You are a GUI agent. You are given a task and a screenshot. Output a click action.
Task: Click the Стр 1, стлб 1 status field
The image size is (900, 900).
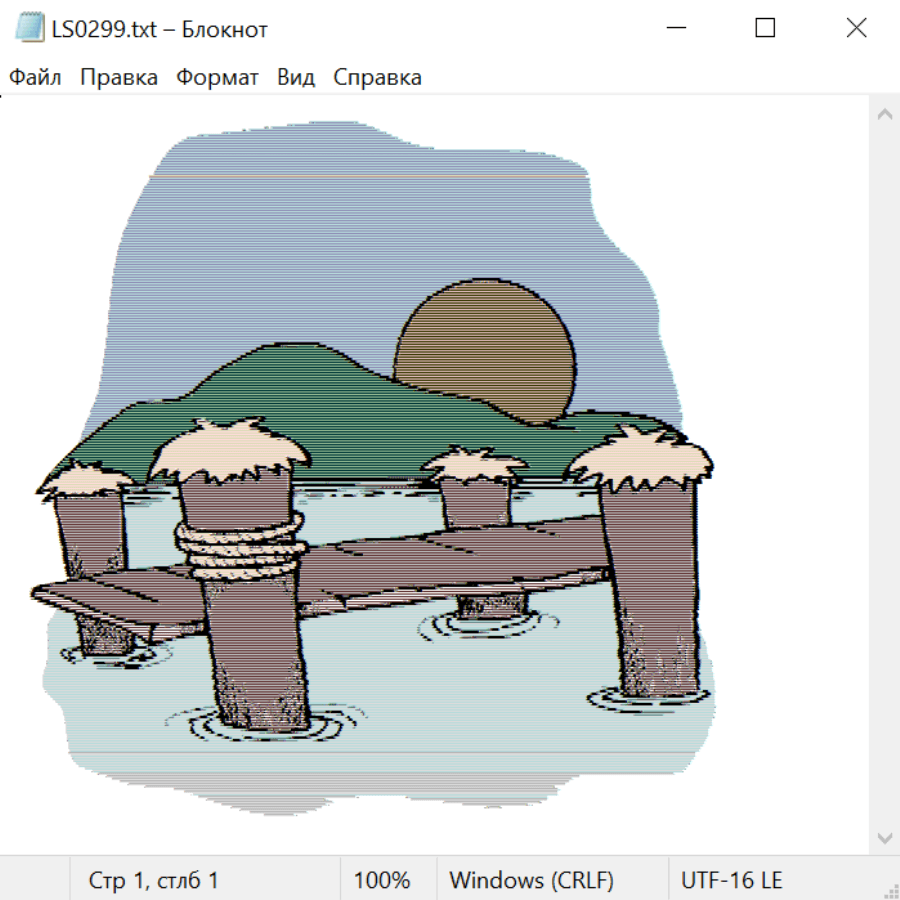[x=153, y=881]
